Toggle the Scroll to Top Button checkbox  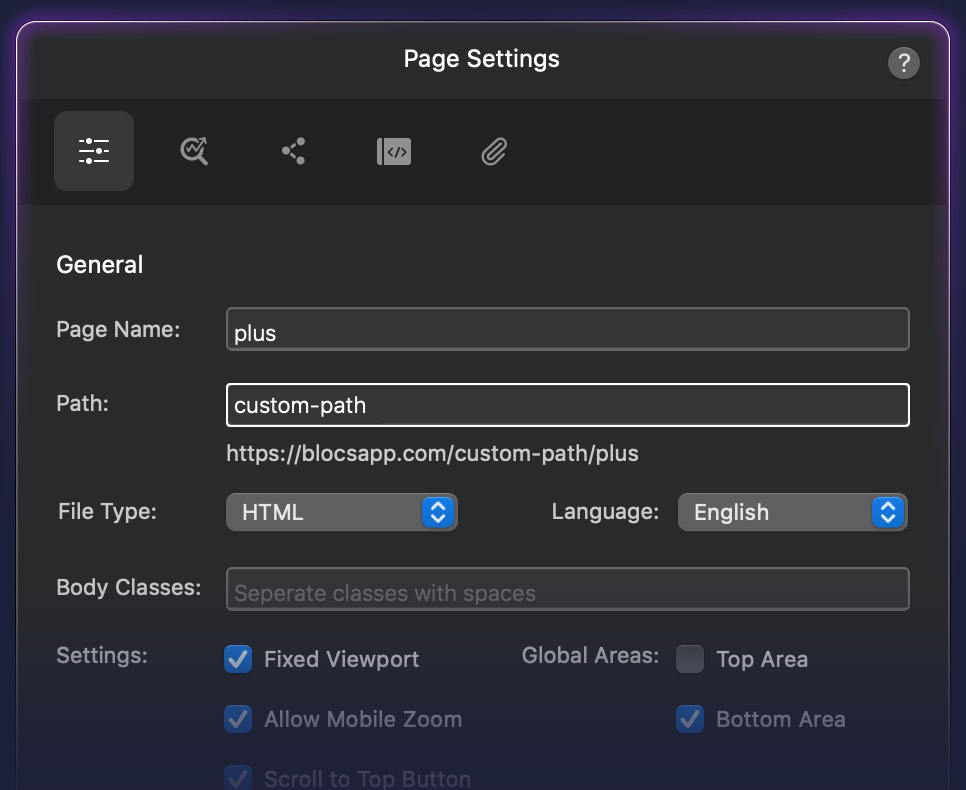(x=238, y=778)
